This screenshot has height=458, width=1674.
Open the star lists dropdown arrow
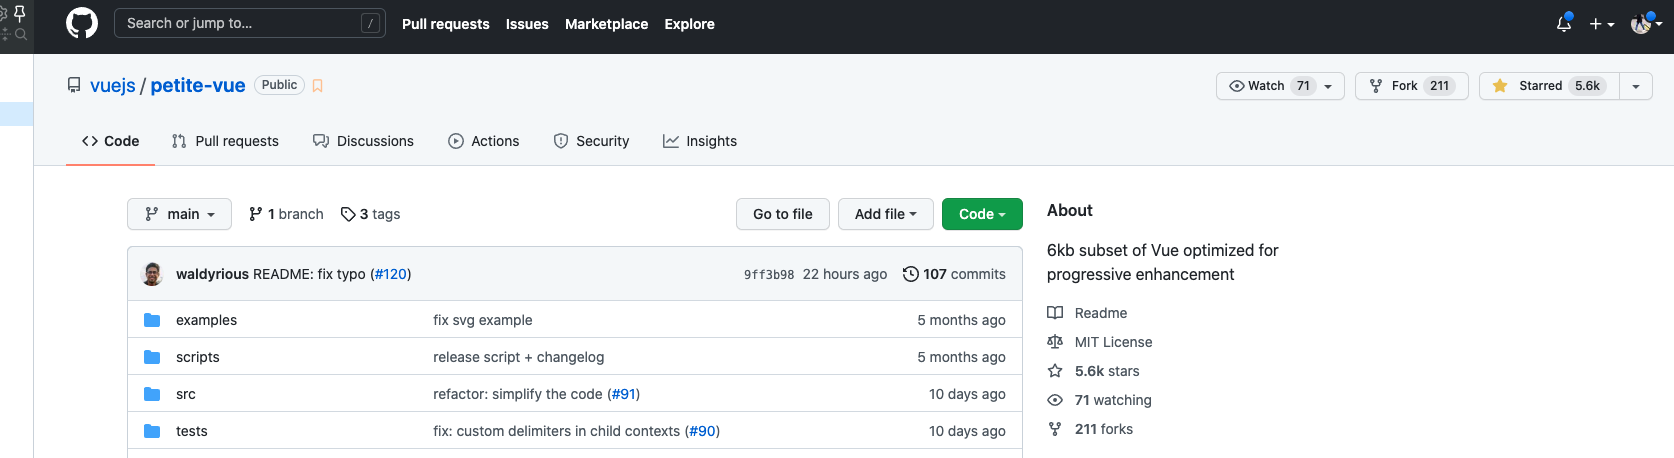1636,86
